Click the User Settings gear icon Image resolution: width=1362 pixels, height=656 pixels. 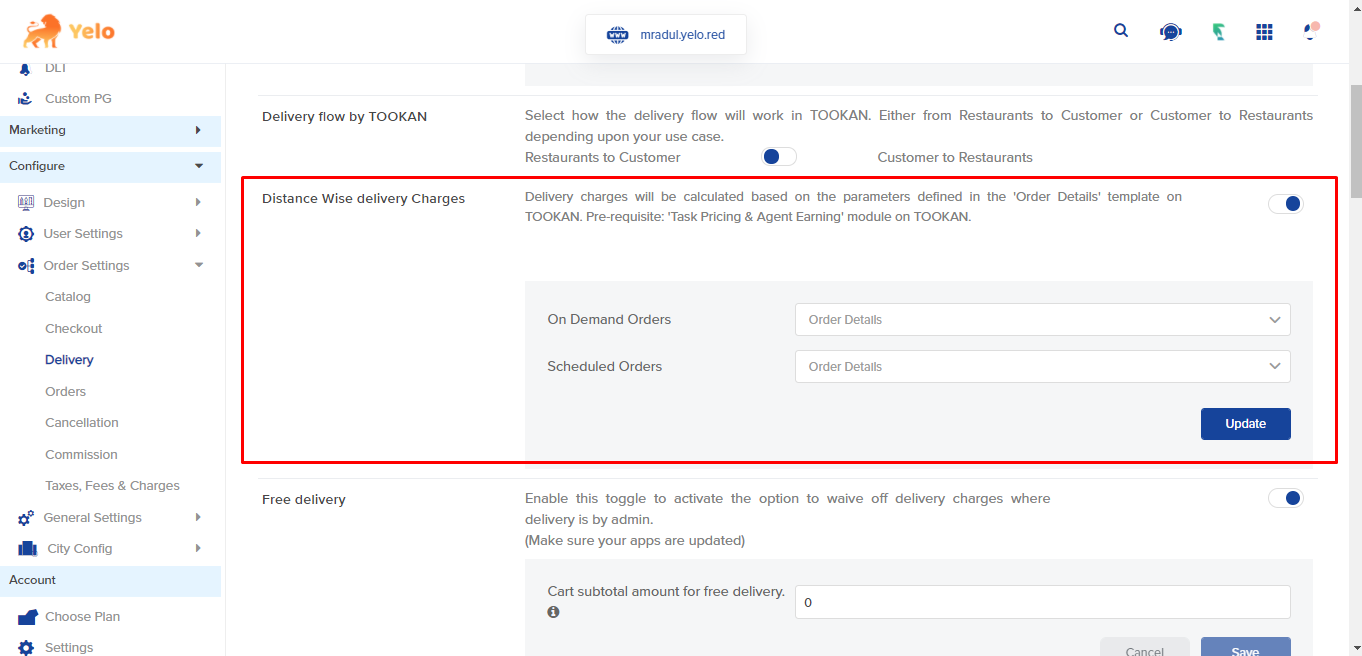click(x=26, y=233)
